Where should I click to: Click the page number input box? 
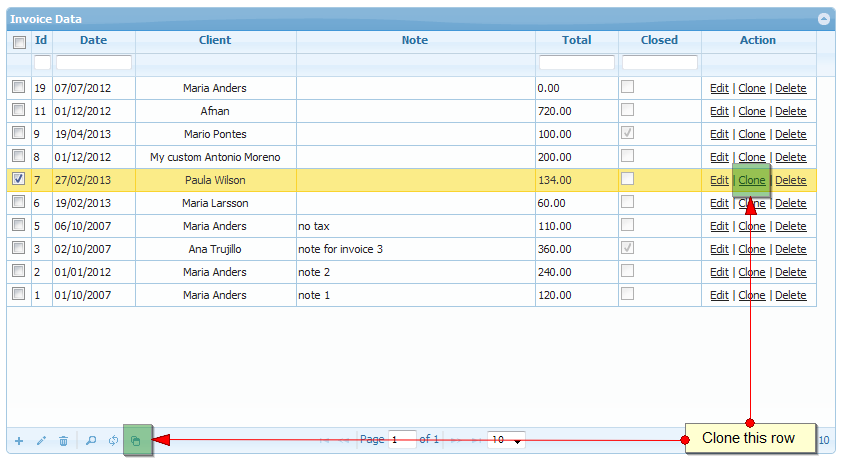click(402, 440)
